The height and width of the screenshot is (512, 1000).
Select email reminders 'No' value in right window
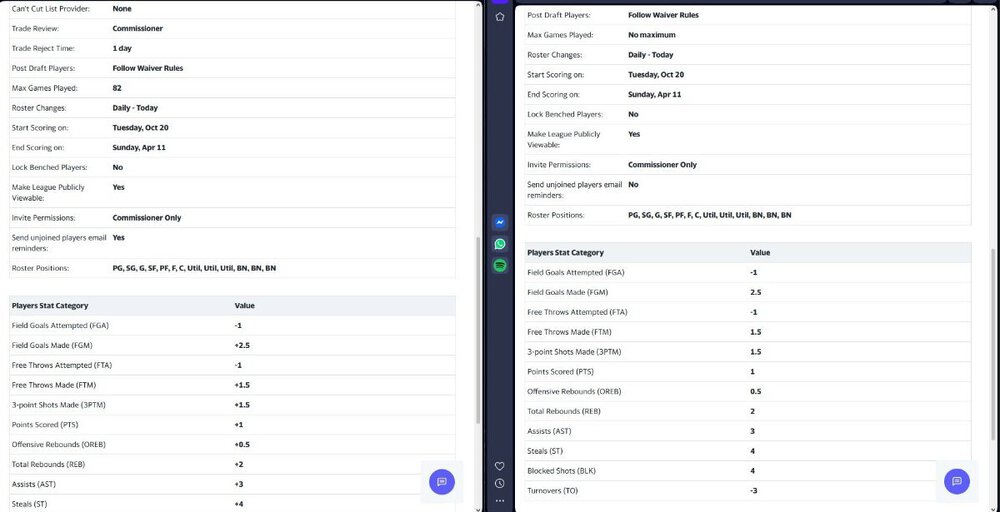(633, 184)
